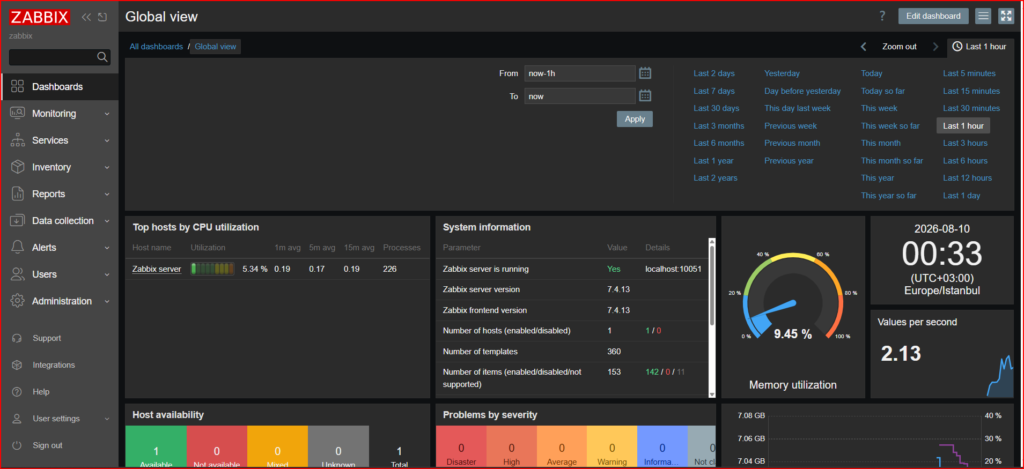Click the sidebar search magnifier icon
The height and width of the screenshot is (469, 1024).
[x=102, y=57]
